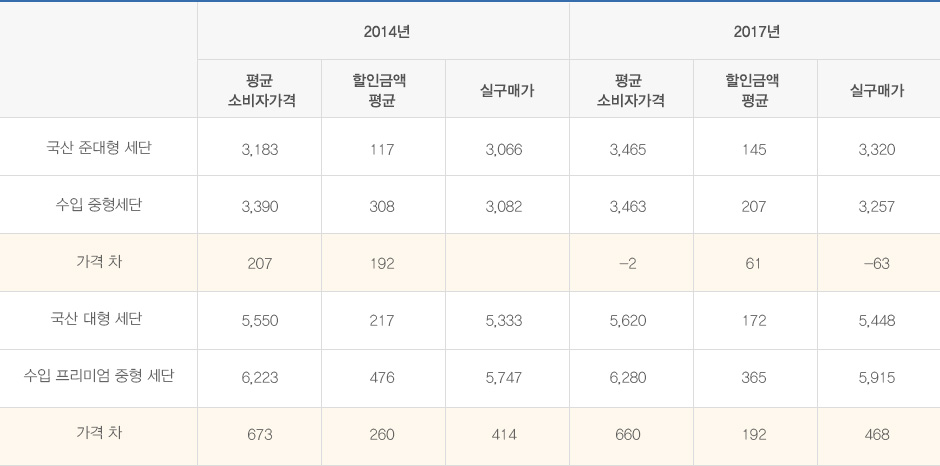Select the price difference cell showing 673
Image resolution: width=940 pixels, height=466 pixels.
click(260, 435)
